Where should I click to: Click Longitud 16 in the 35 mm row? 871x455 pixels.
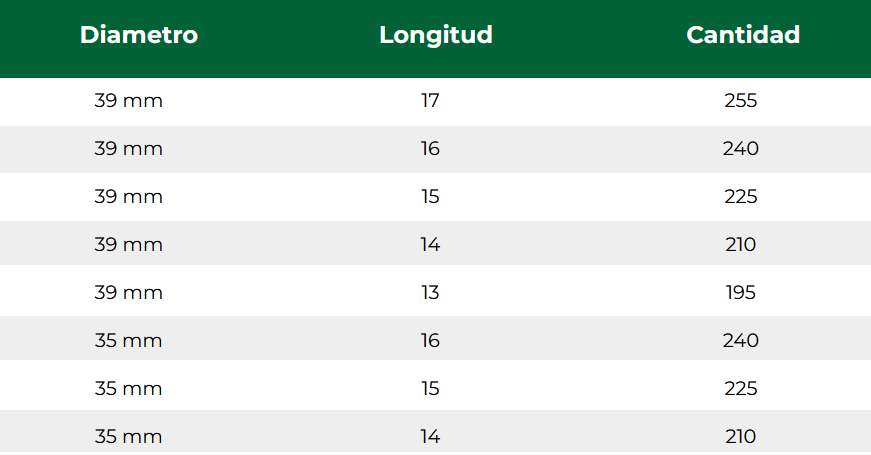tap(430, 341)
